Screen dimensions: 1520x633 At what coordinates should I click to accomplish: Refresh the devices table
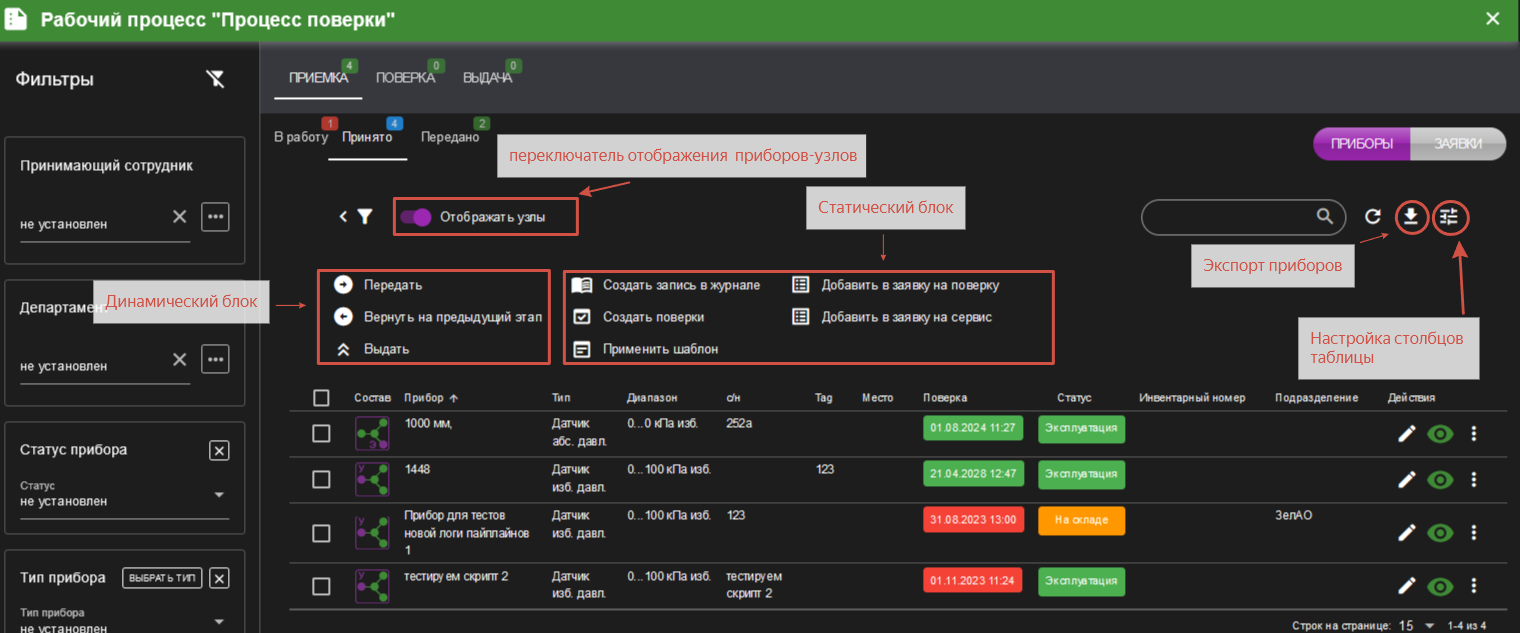1373,216
